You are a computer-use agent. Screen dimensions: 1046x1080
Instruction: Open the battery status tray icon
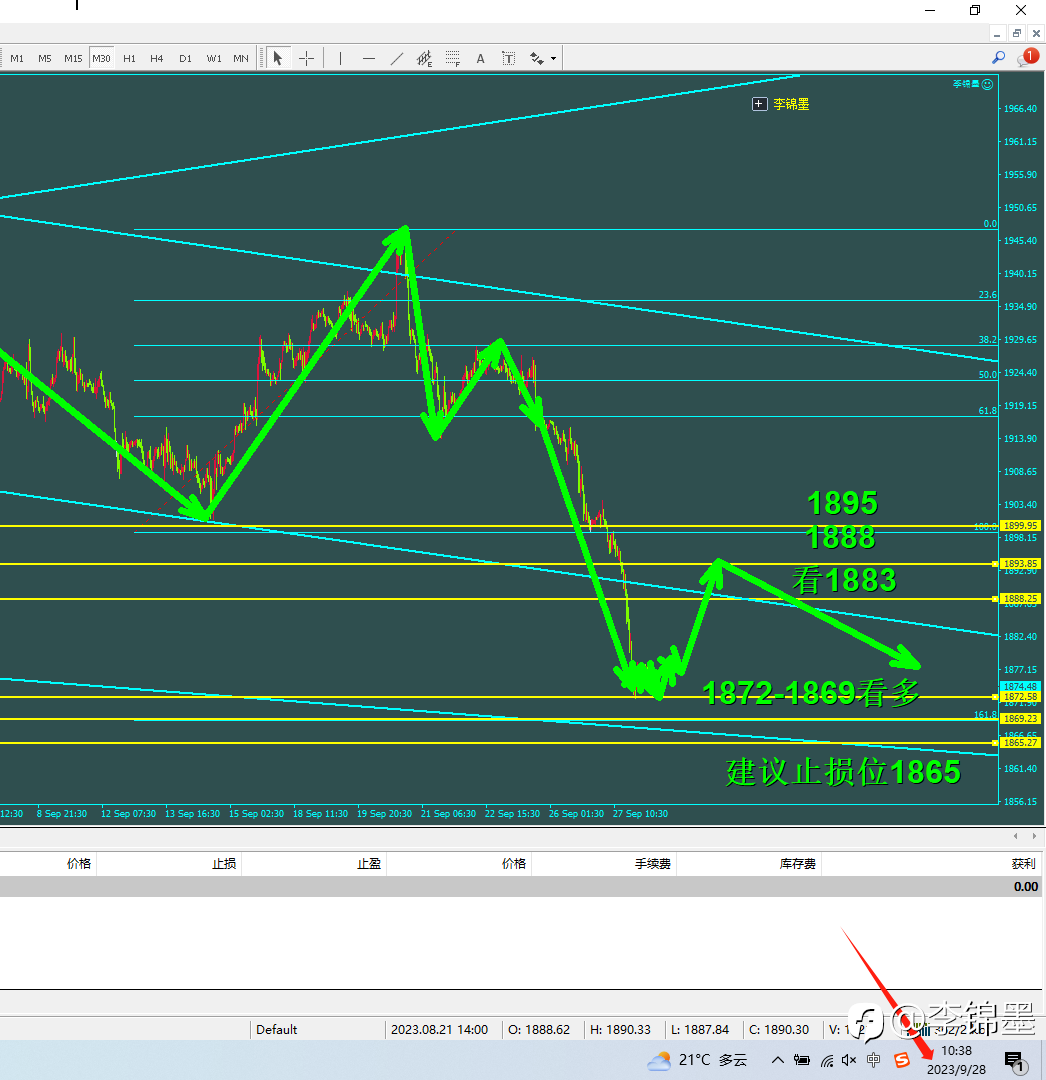click(x=802, y=1060)
